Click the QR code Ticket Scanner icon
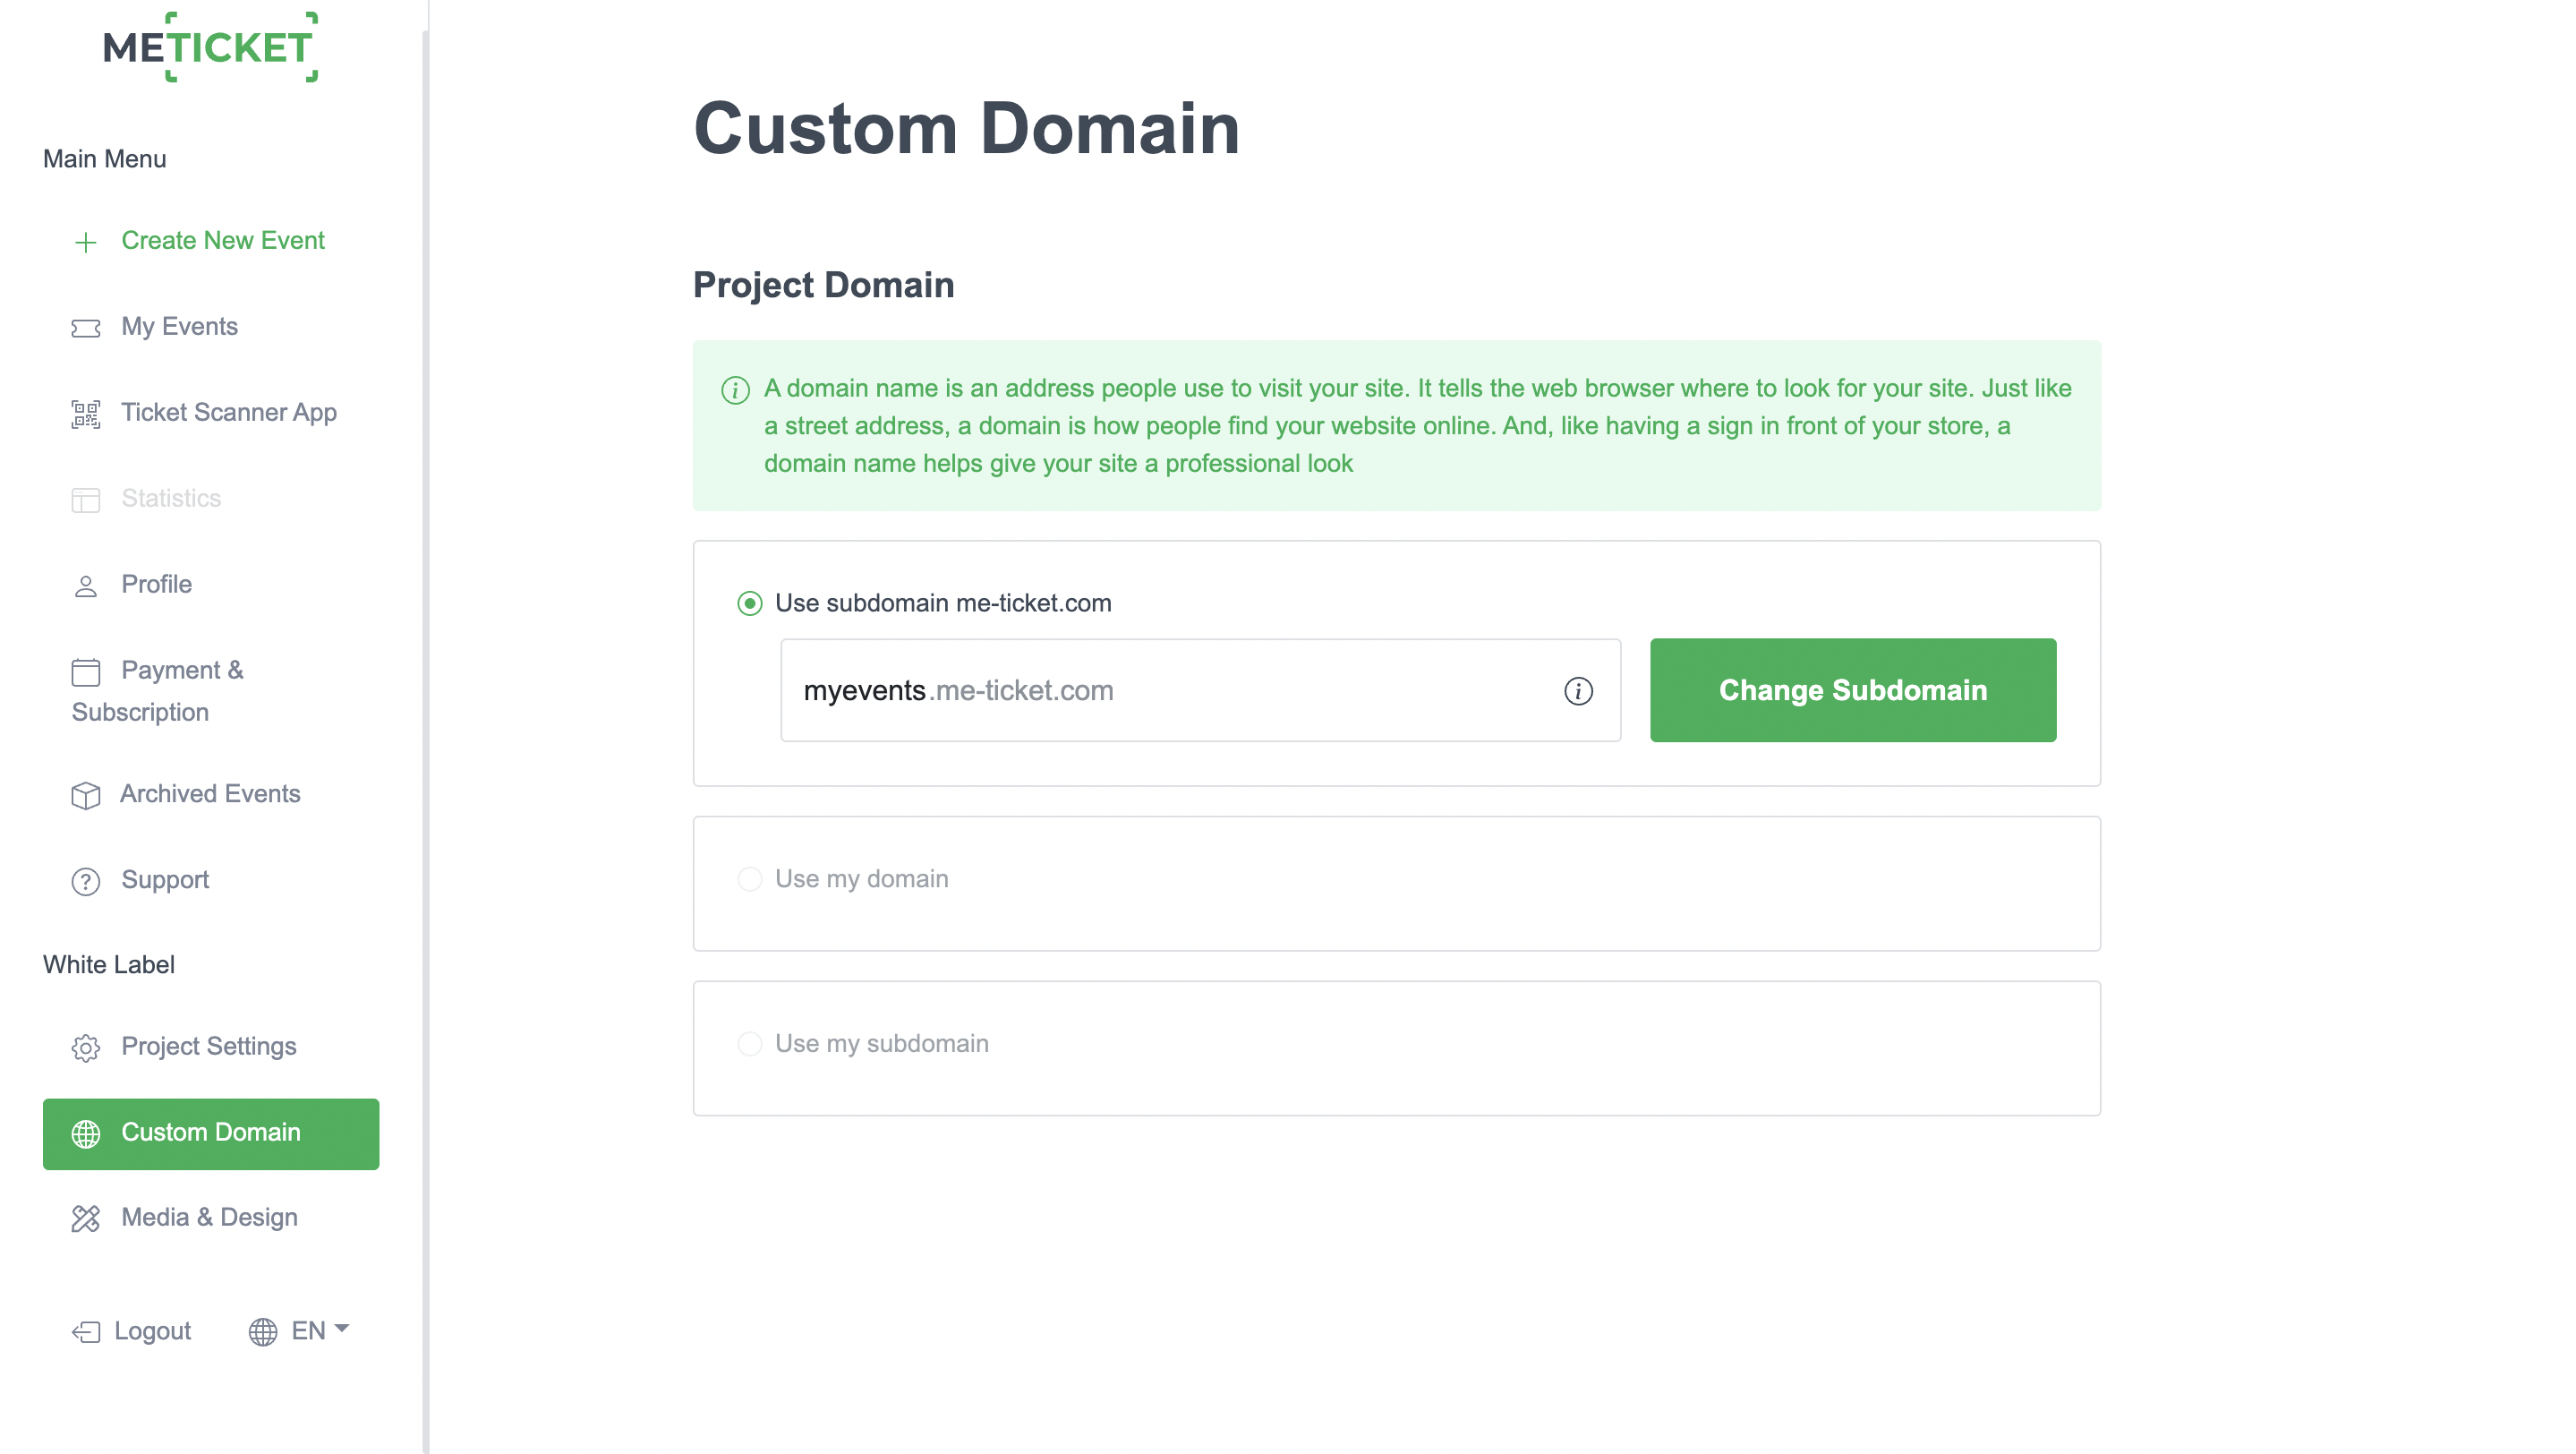The width and height of the screenshot is (2576, 1454). [86, 414]
